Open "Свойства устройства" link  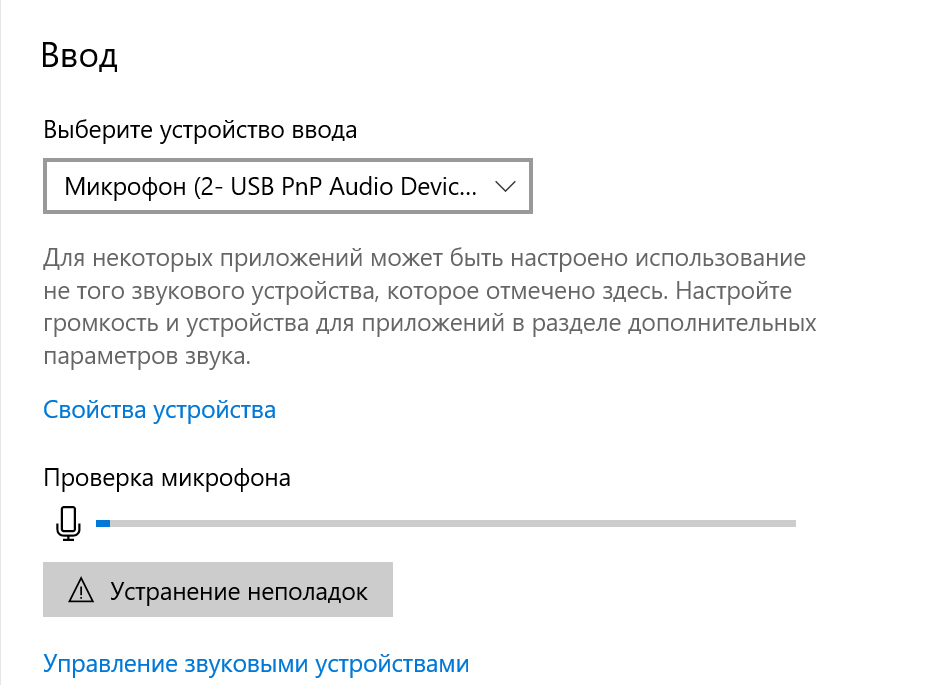click(160, 409)
